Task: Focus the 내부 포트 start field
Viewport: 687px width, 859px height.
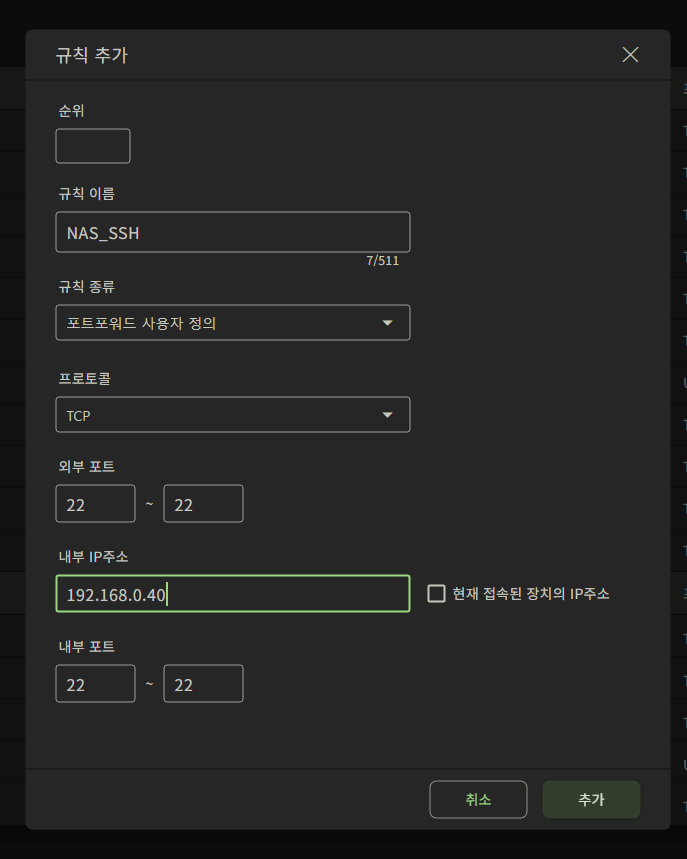Action: click(95, 684)
